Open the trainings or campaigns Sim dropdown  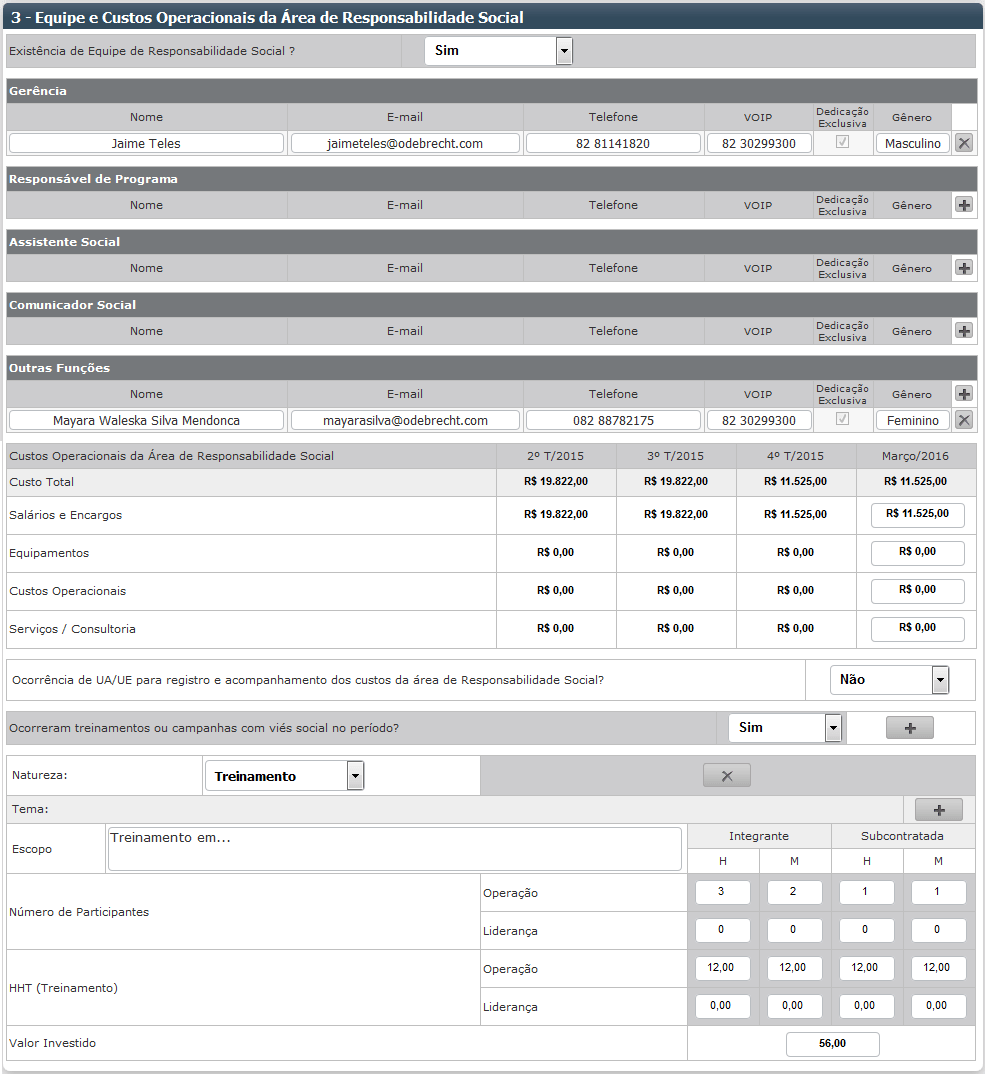pyautogui.click(x=833, y=728)
